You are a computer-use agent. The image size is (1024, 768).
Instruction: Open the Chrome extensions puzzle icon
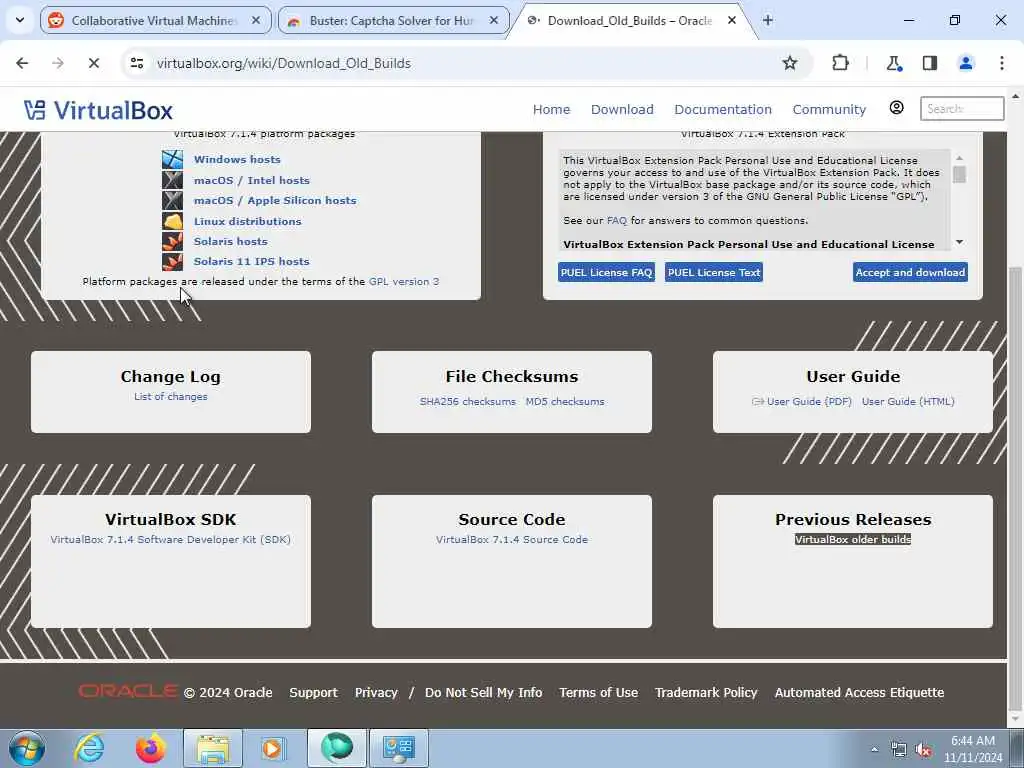tap(840, 63)
